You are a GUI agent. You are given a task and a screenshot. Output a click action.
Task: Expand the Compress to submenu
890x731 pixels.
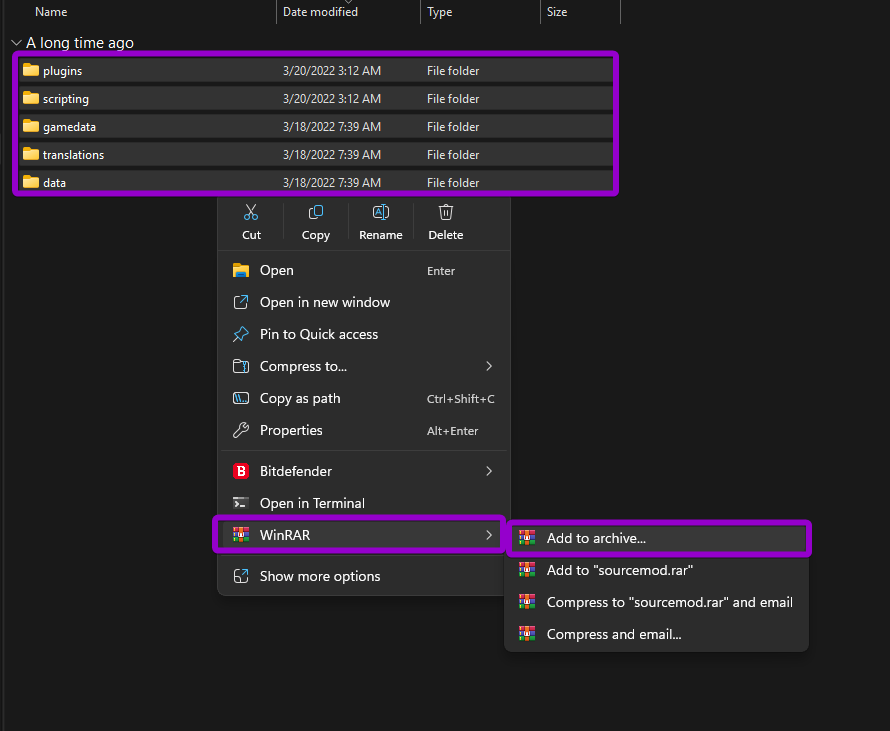tap(488, 366)
